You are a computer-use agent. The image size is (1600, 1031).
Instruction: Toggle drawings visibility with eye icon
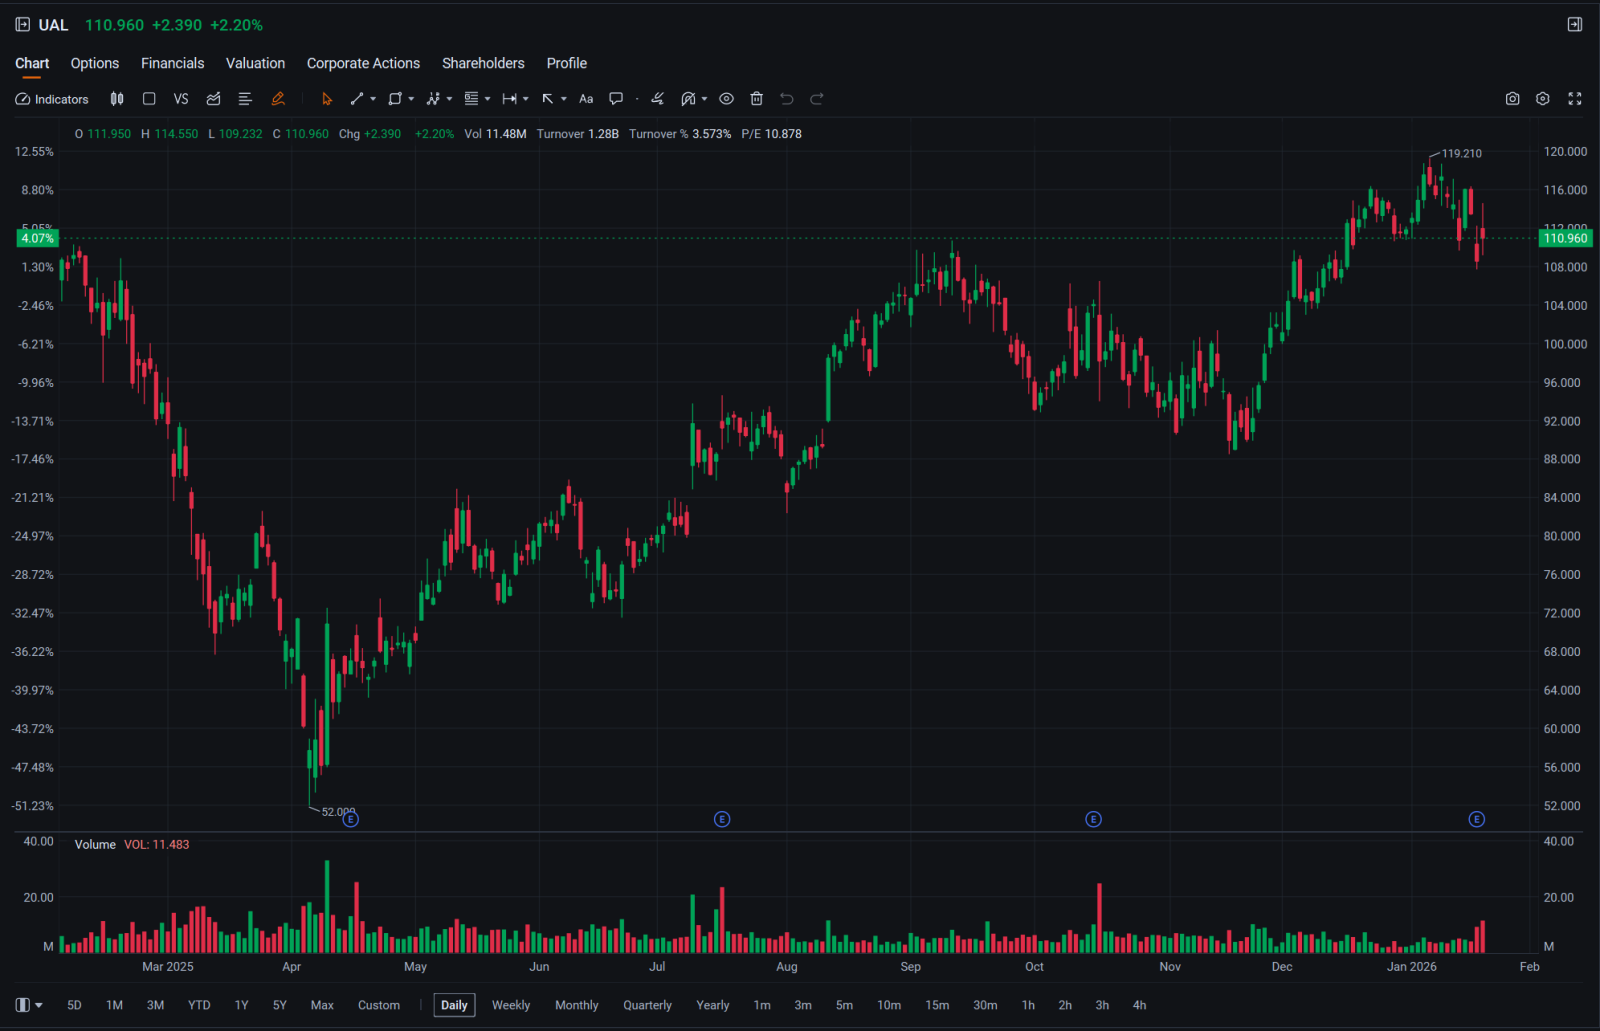click(x=727, y=99)
